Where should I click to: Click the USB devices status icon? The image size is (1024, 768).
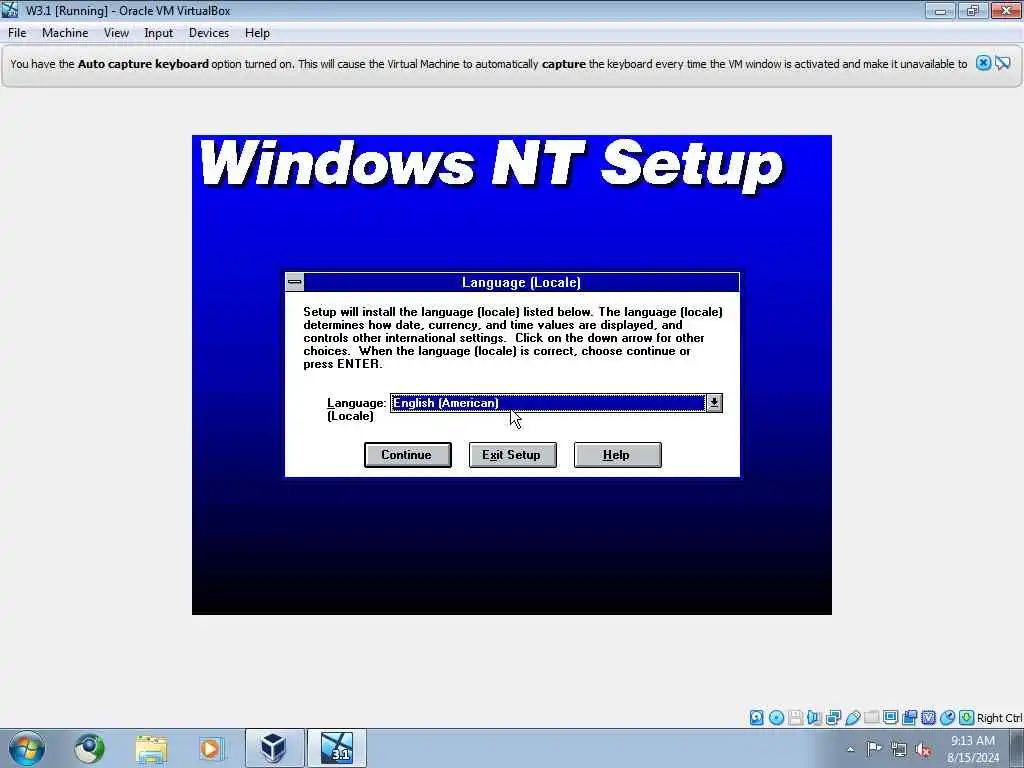pos(852,718)
